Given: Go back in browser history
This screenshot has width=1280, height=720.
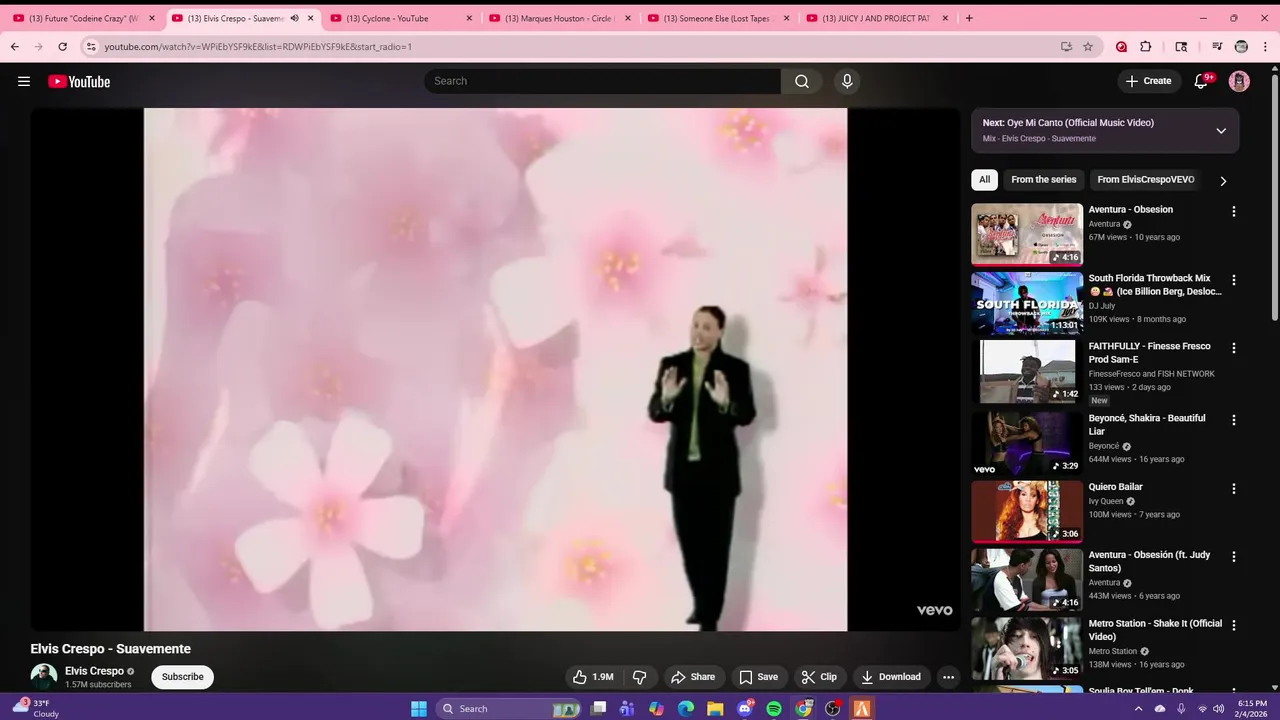Looking at the screenshot, I should coord(14,46).
